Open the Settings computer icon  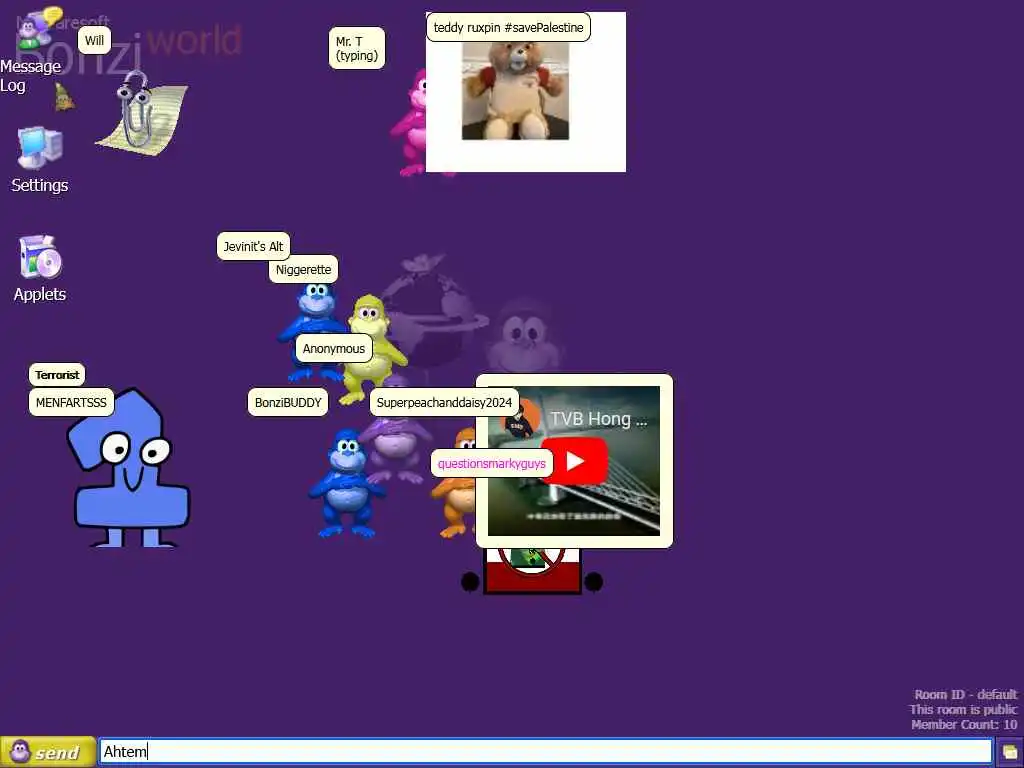(40, 148)
